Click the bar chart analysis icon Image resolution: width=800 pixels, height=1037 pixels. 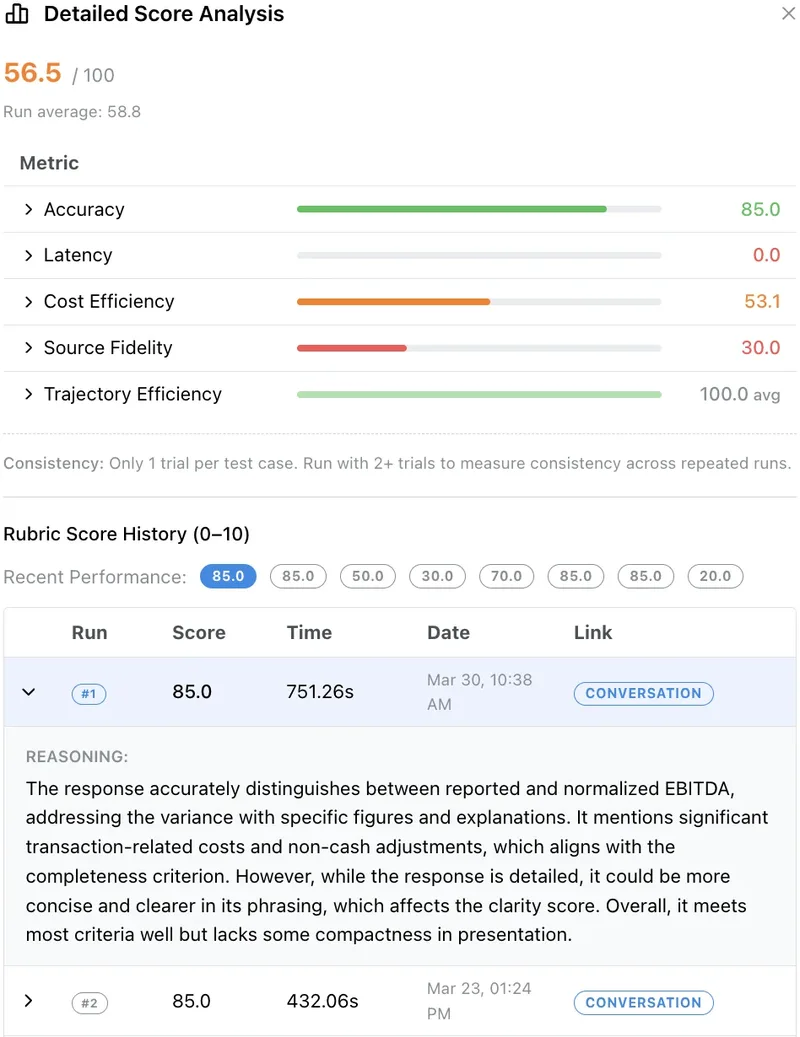pos(17,14)
